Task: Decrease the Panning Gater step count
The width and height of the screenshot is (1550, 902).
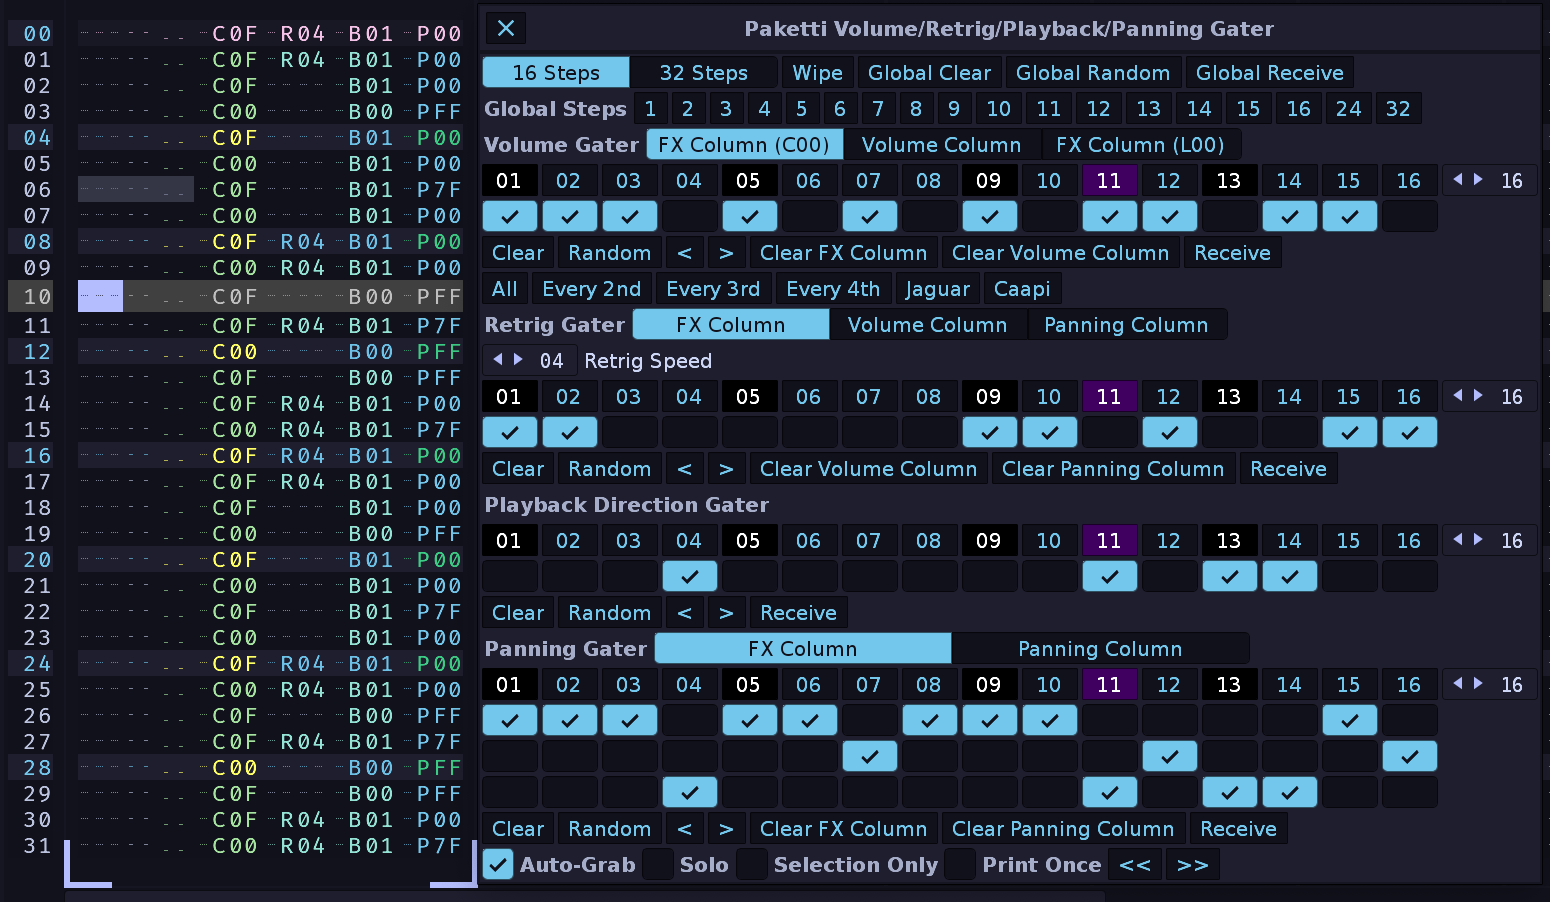Action: point(1458,684)
